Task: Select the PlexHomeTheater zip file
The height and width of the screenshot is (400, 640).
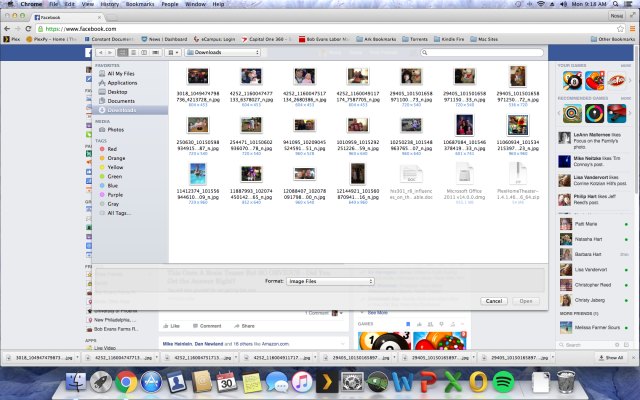Action: point(518,174)
